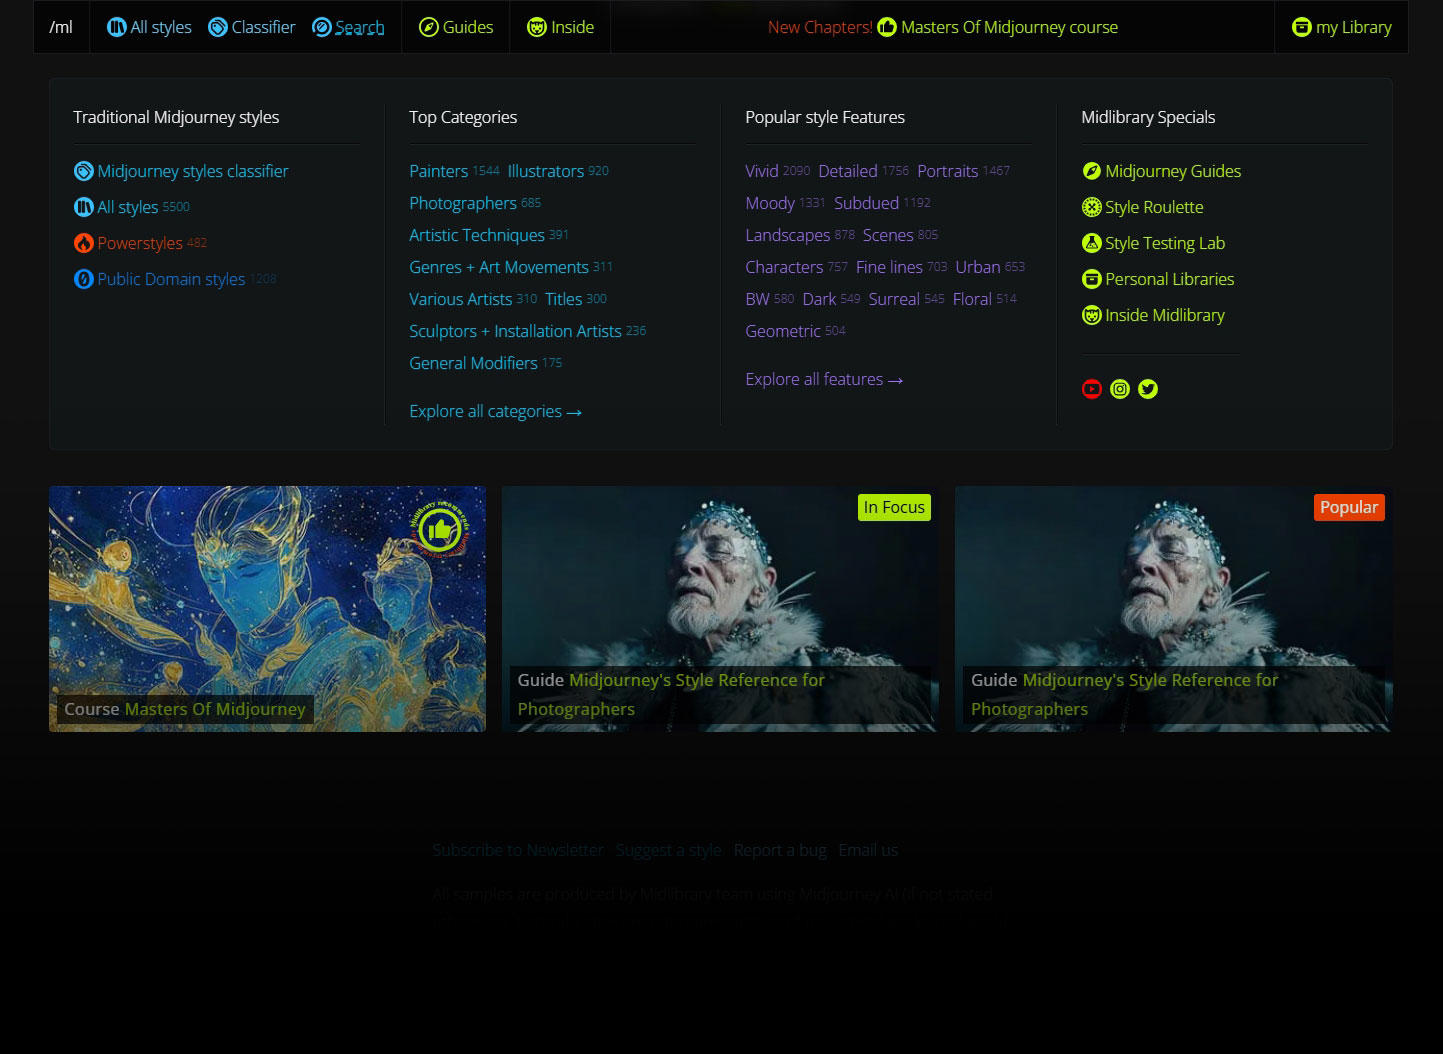
Task: Click the Midjourney styles classifier tag icon
Action: pyautogui.click(x=84, y=171)
